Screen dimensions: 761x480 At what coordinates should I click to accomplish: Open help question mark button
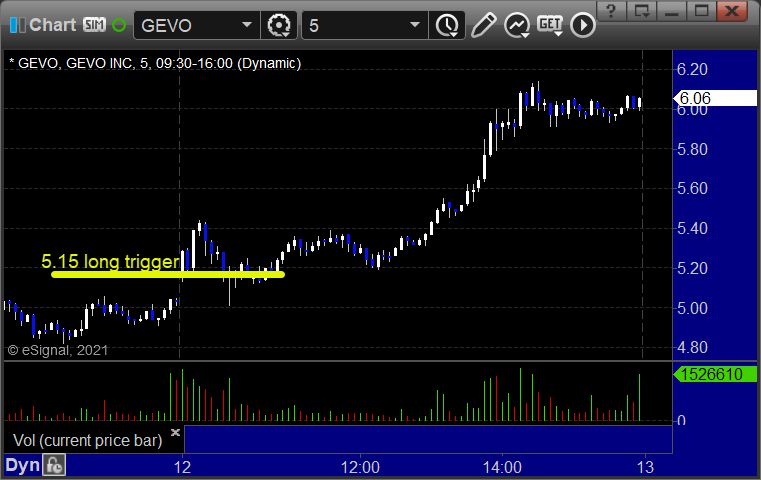point(611,11)
